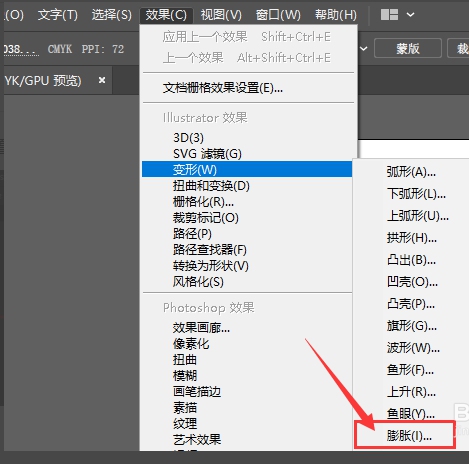Image resolution: width=469 pixels, height=464 pixels.
Task: Choose 凹壳(O)... warp option
Action: tap(411, 282)
